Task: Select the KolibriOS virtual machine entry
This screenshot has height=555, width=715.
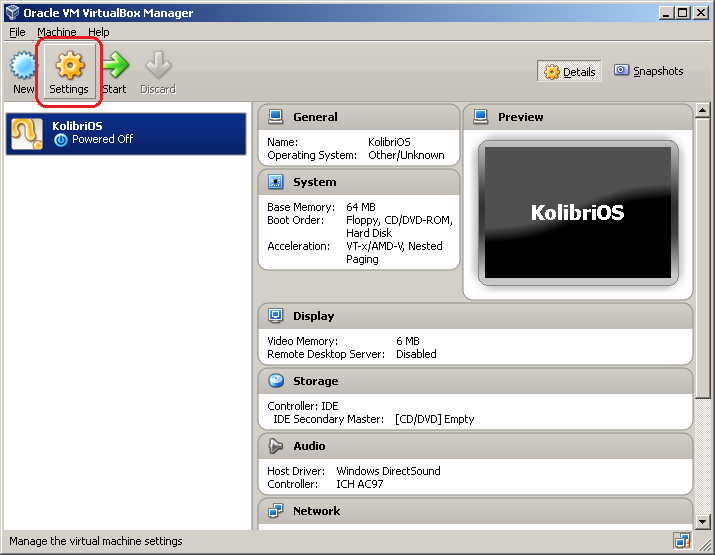Action: click(126, 133)
